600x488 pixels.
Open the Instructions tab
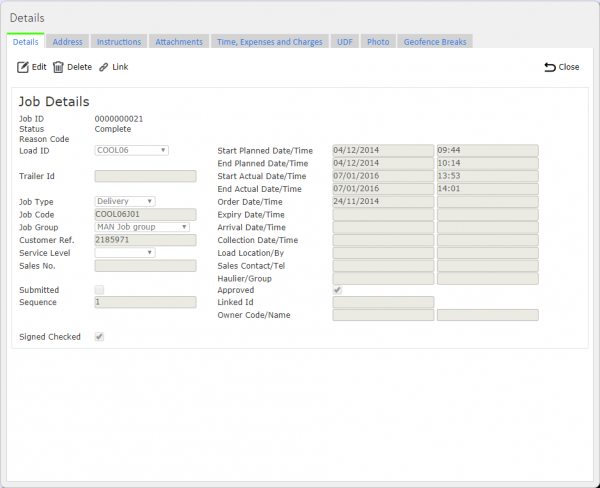point(119,42)
